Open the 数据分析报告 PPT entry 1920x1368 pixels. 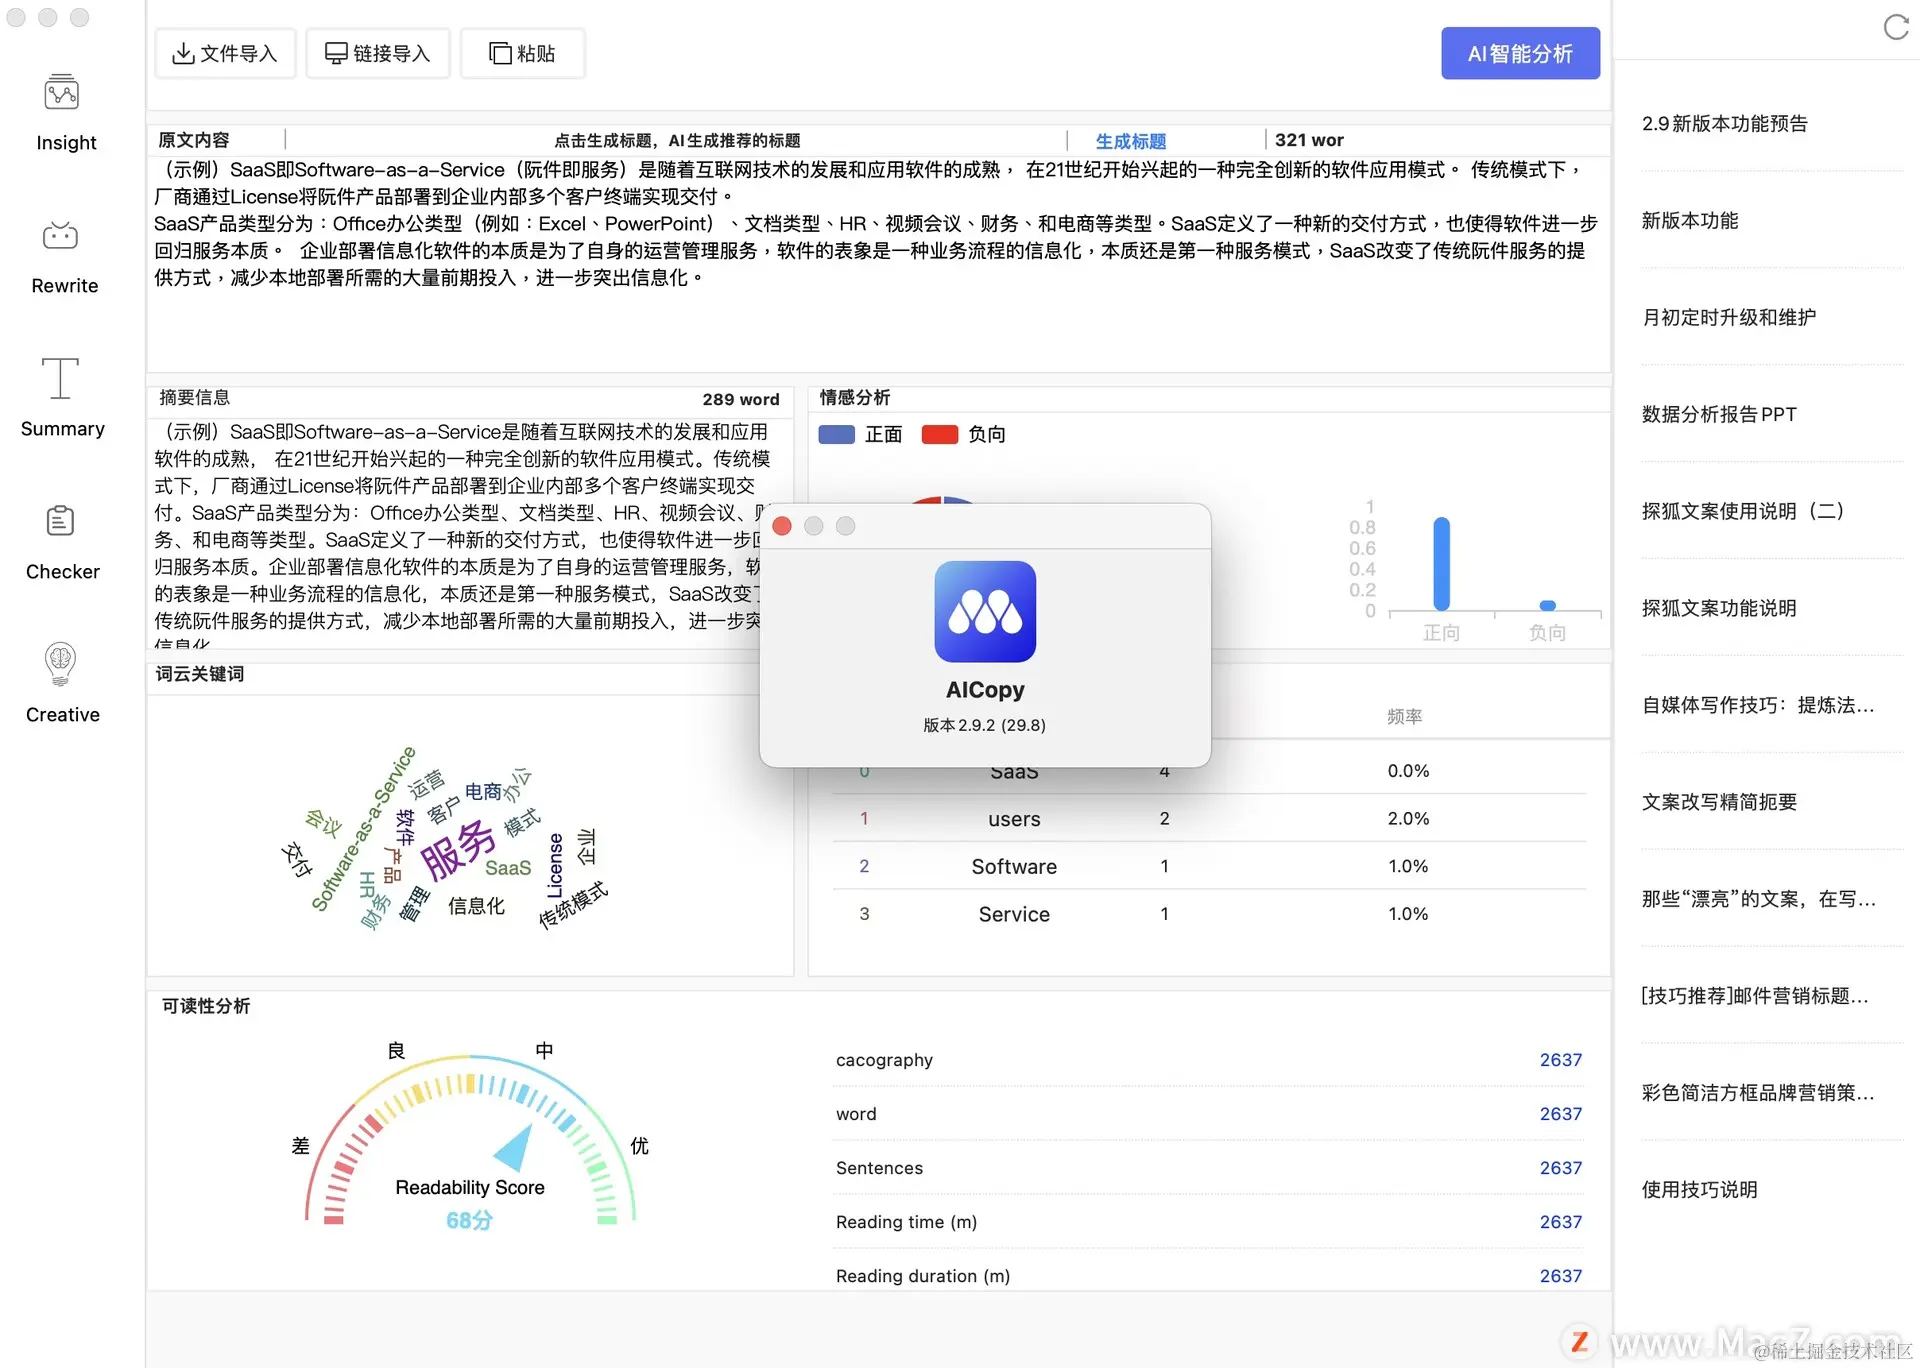click(x=1718, y=414)
